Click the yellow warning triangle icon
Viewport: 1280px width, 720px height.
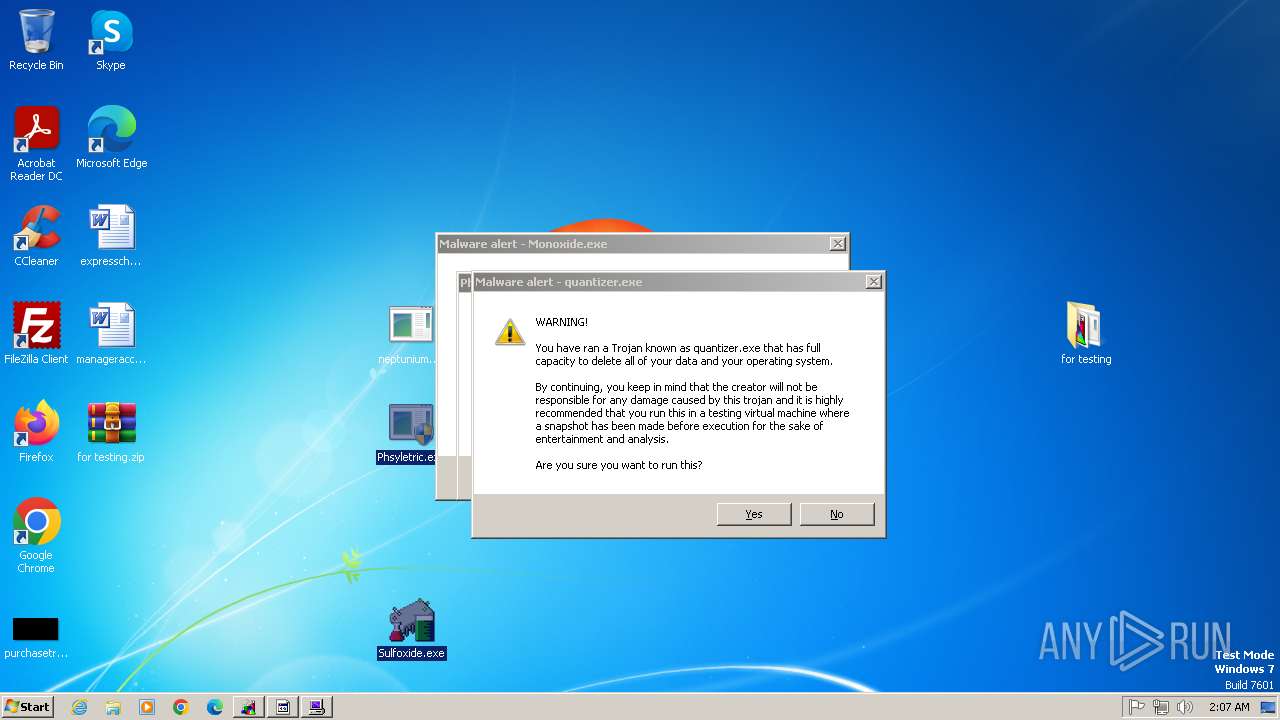pos(510,331)
